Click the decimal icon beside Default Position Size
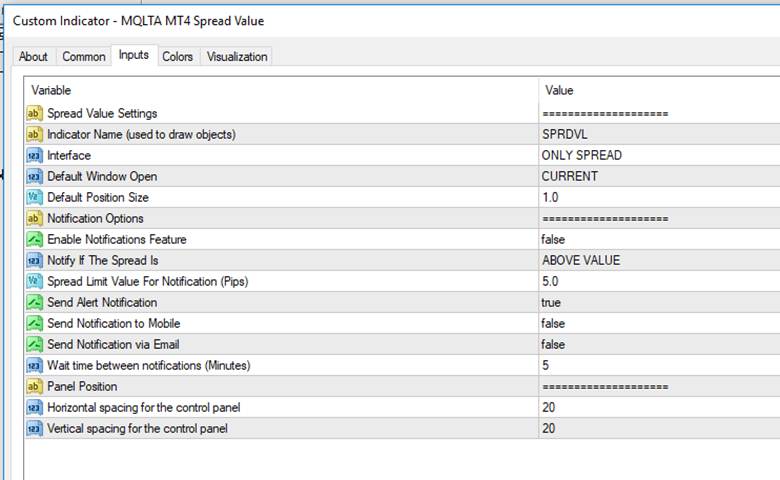The height and width of the screenshot is (480, 780). pyautogui.click(x=34, y=197)
